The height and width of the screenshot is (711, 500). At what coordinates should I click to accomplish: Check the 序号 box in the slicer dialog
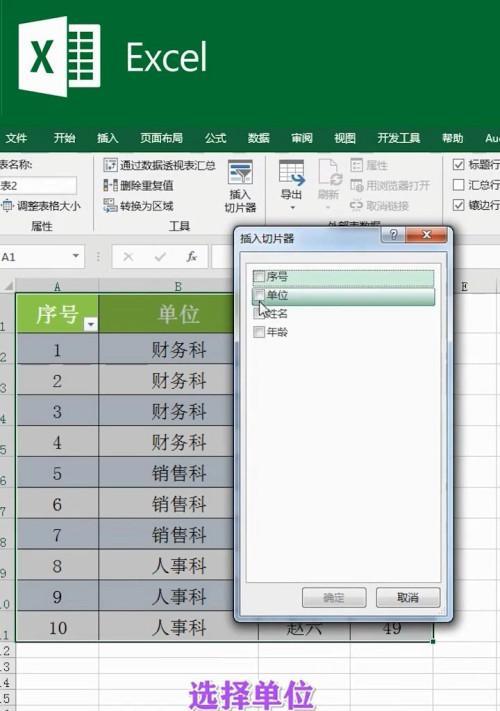pos(259,276)
